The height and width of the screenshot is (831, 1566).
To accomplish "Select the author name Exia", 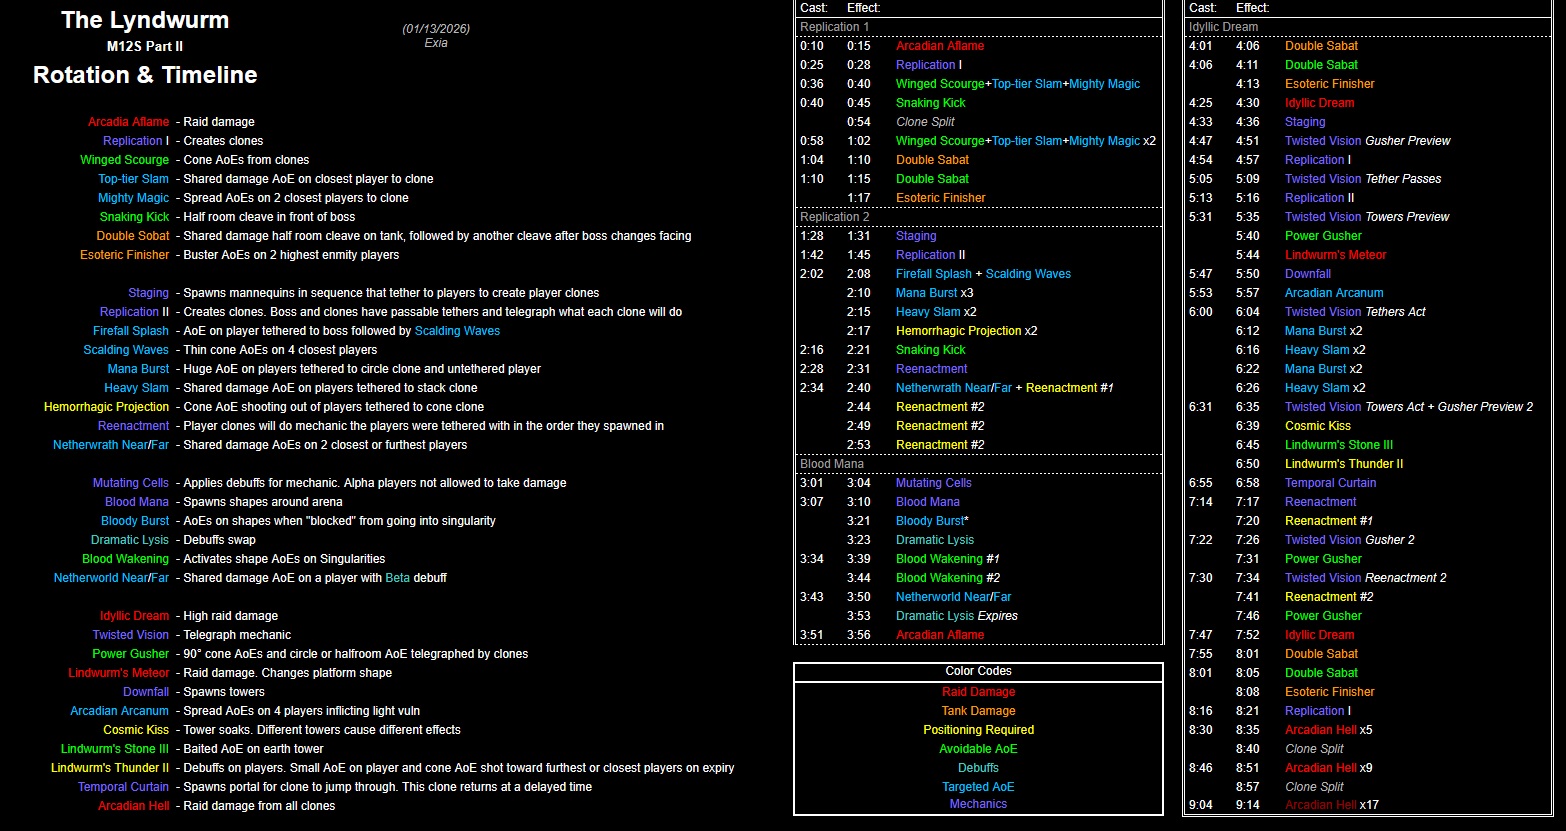I will (x=436, y=43).
